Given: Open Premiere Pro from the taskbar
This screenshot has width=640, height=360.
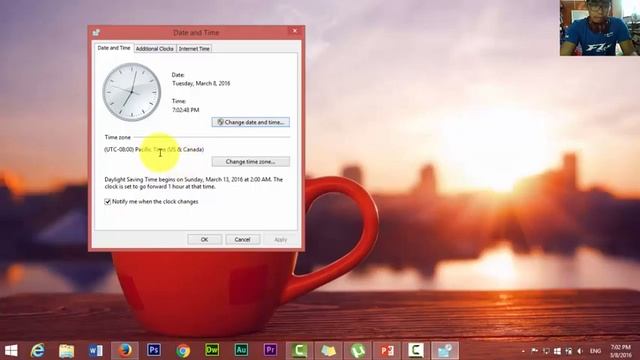Looking at the screenshot, I should pyautogui.click(x=270, y=350).
